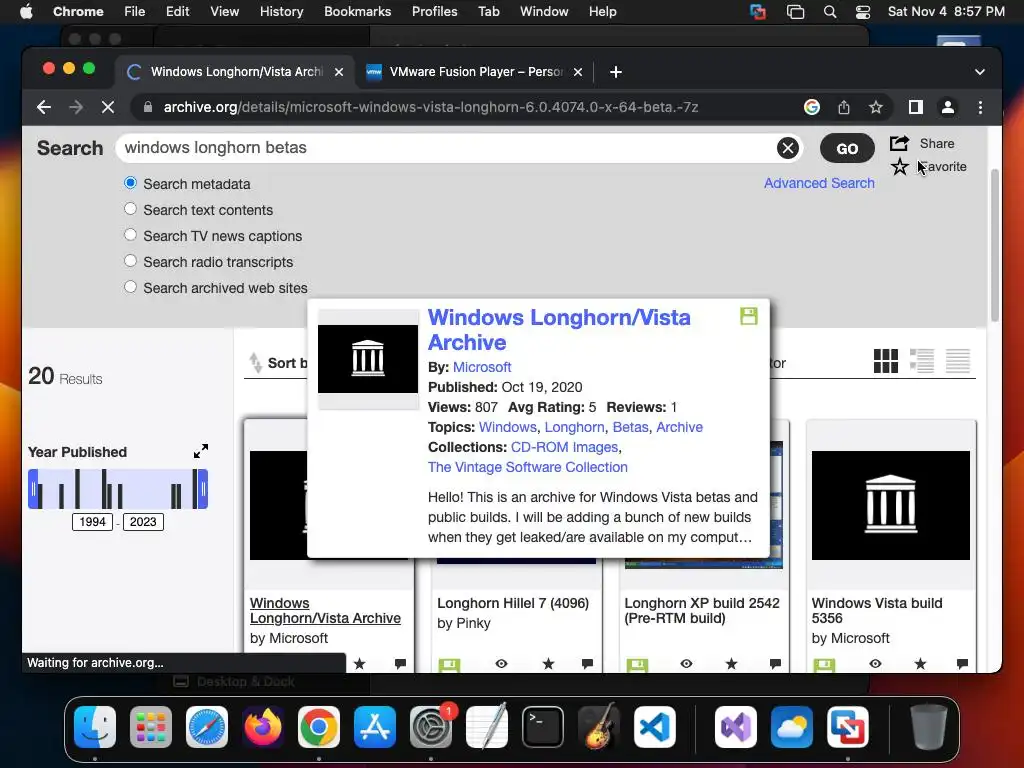This screenshot has width=1024, height=768.
Task: Switch to VMware Fusion Player tab
Action: pyautogui.click(x=474, y=72)
